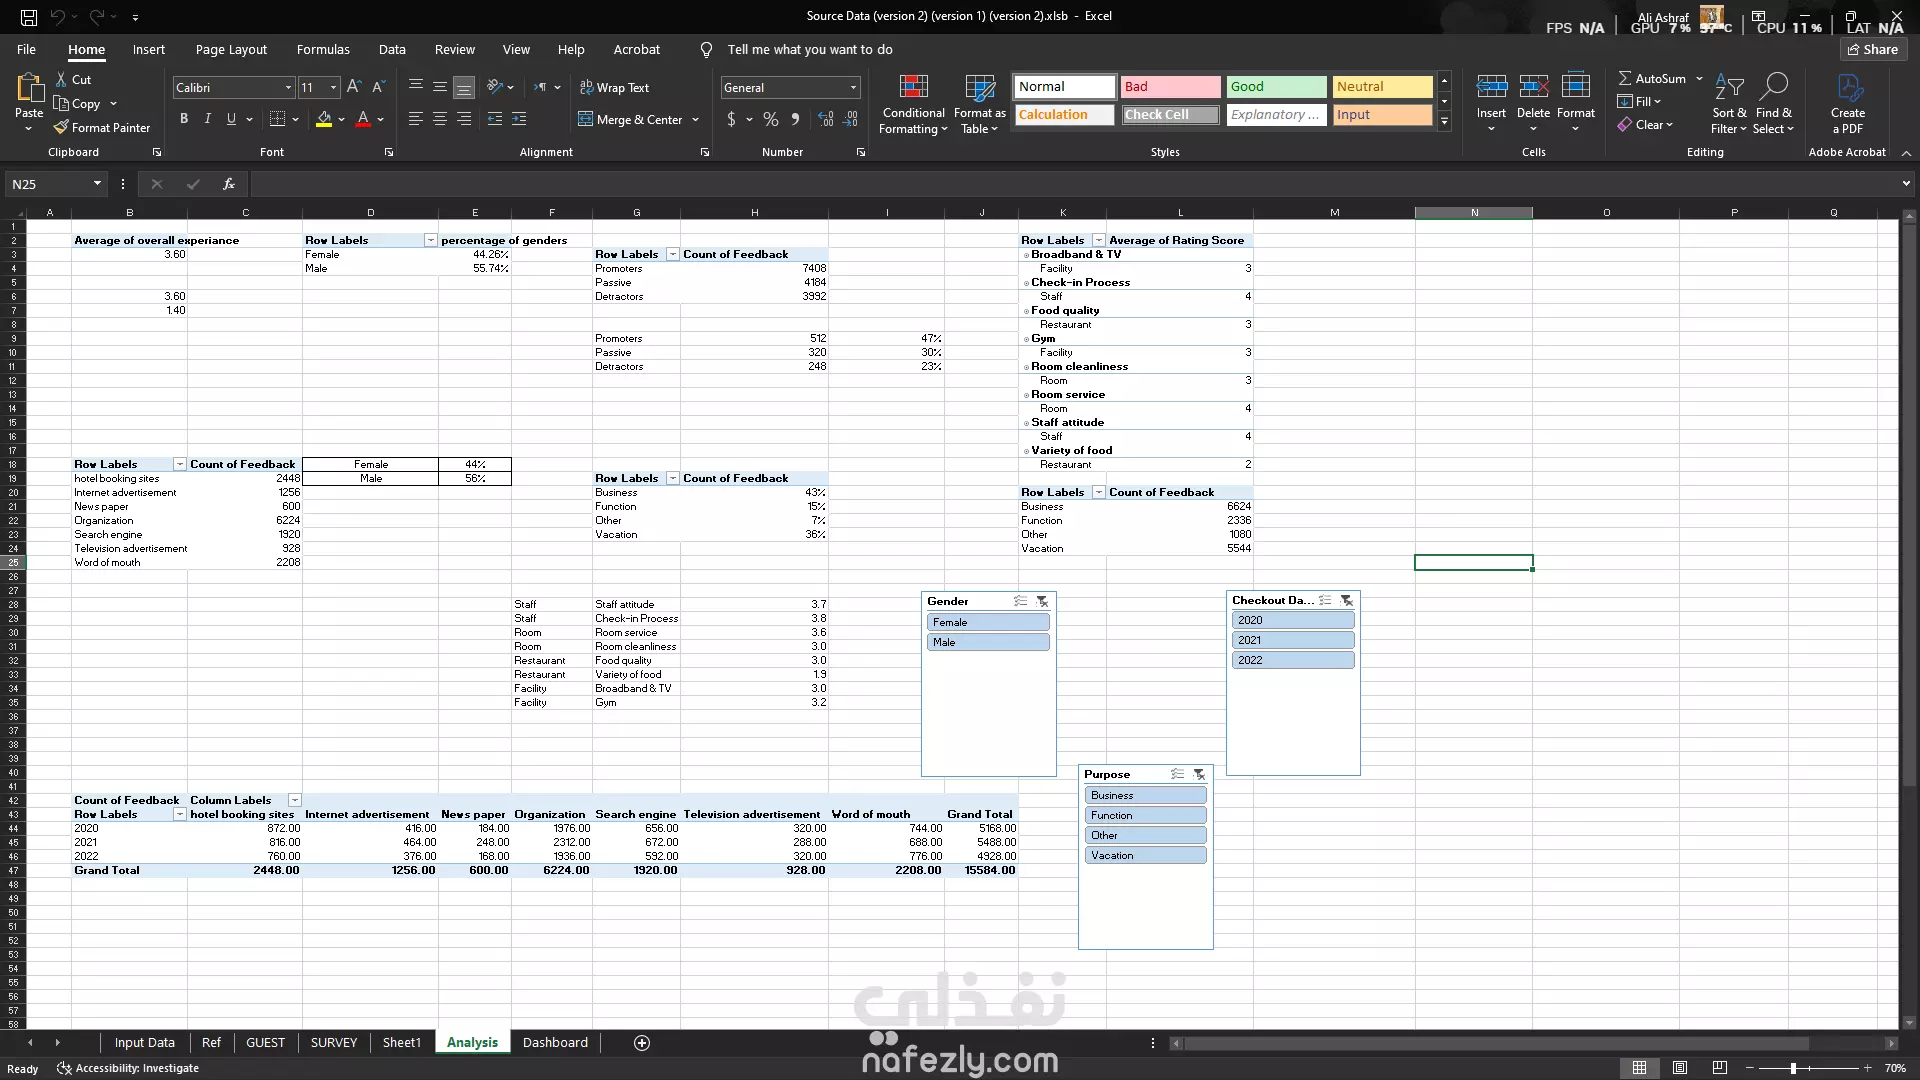Expand the General number format dropdown

point(853,88)
